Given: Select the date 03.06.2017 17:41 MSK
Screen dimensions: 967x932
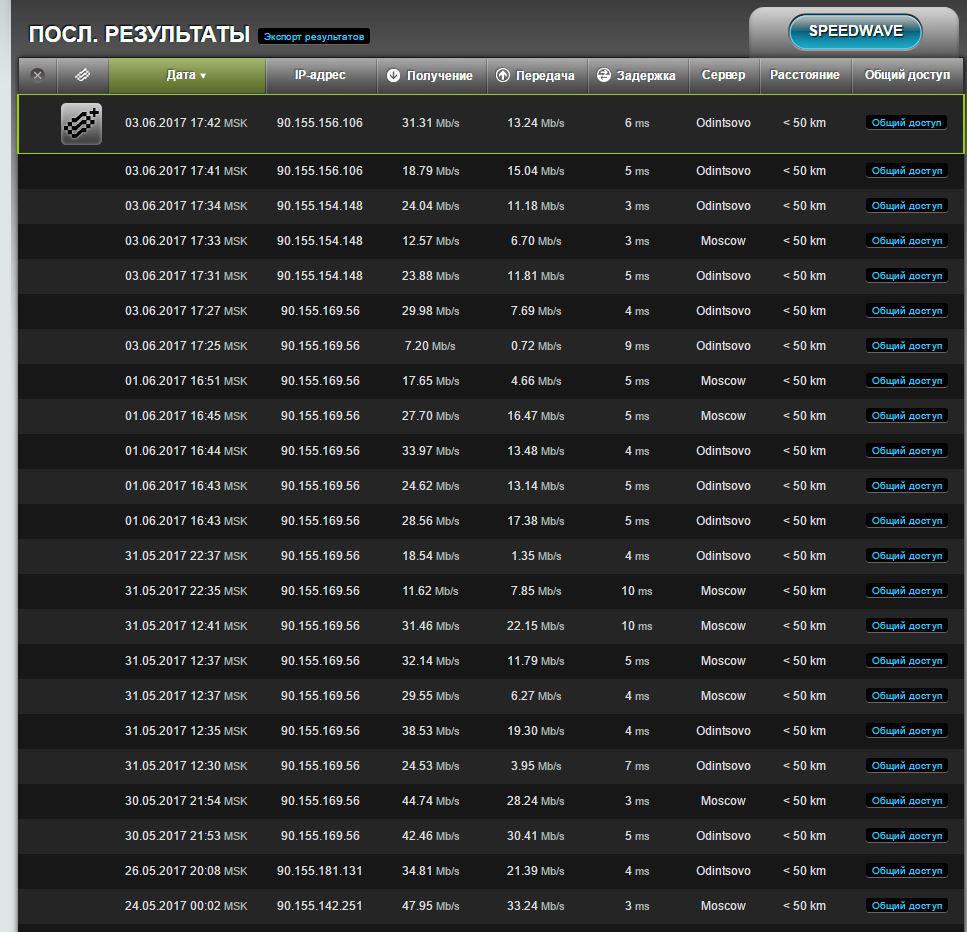Looking at the screenshot, I should tap(186, 171).
